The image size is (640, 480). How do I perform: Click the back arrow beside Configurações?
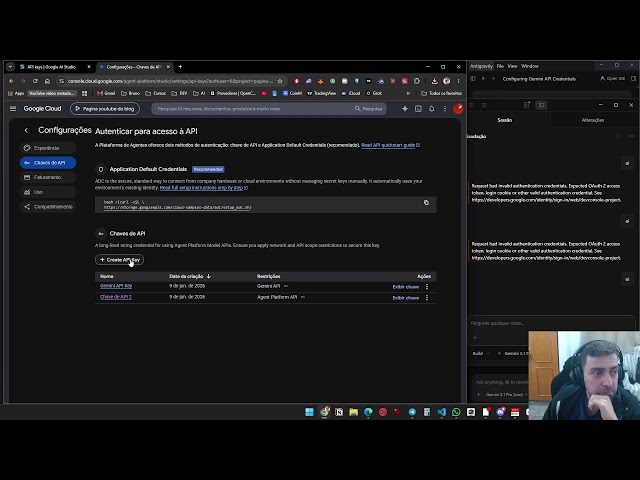tap(26, 130)
